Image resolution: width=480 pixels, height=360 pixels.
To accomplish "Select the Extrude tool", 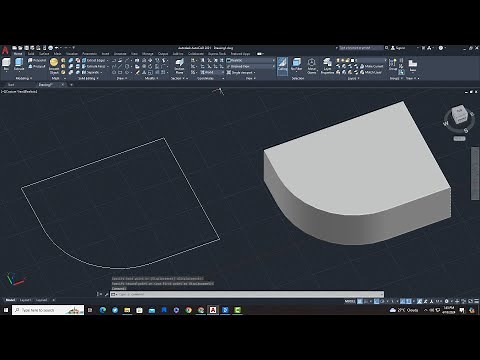I will (19, 64).
